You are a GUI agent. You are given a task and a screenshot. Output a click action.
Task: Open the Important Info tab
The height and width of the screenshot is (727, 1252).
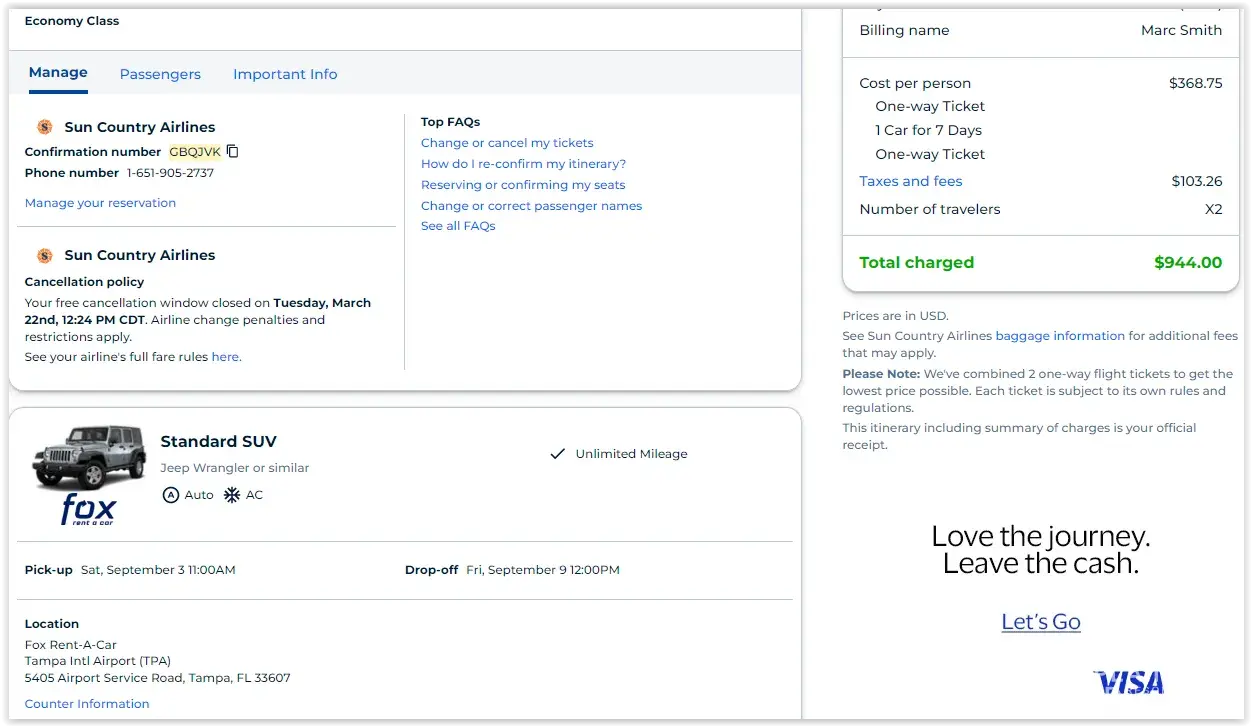(285, 74)
